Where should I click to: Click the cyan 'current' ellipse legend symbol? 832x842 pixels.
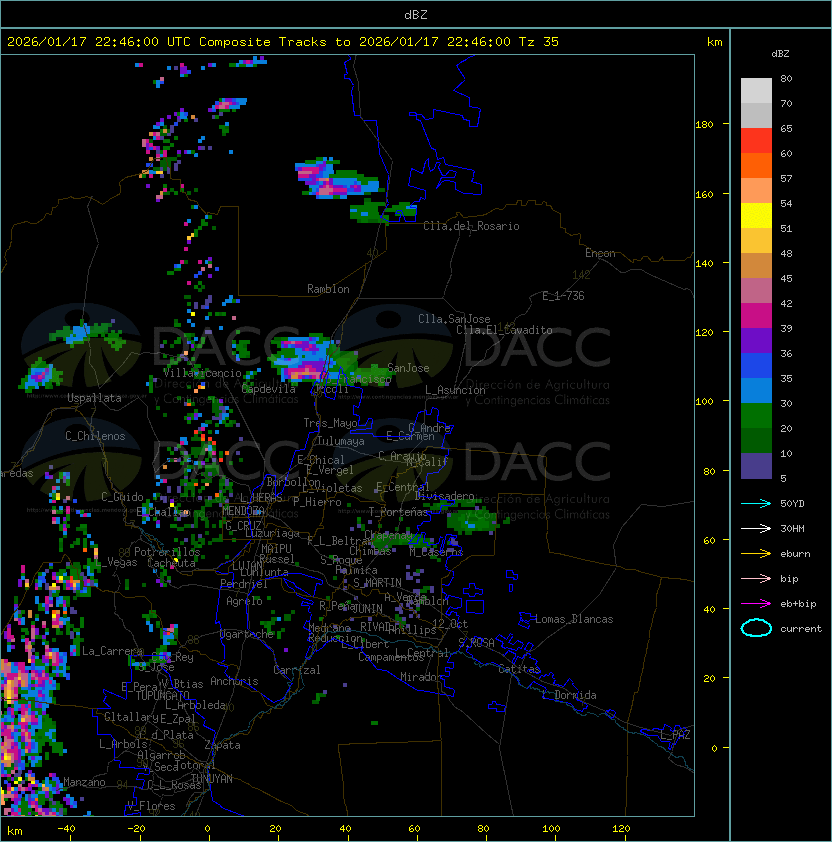(x=756, y=628)
